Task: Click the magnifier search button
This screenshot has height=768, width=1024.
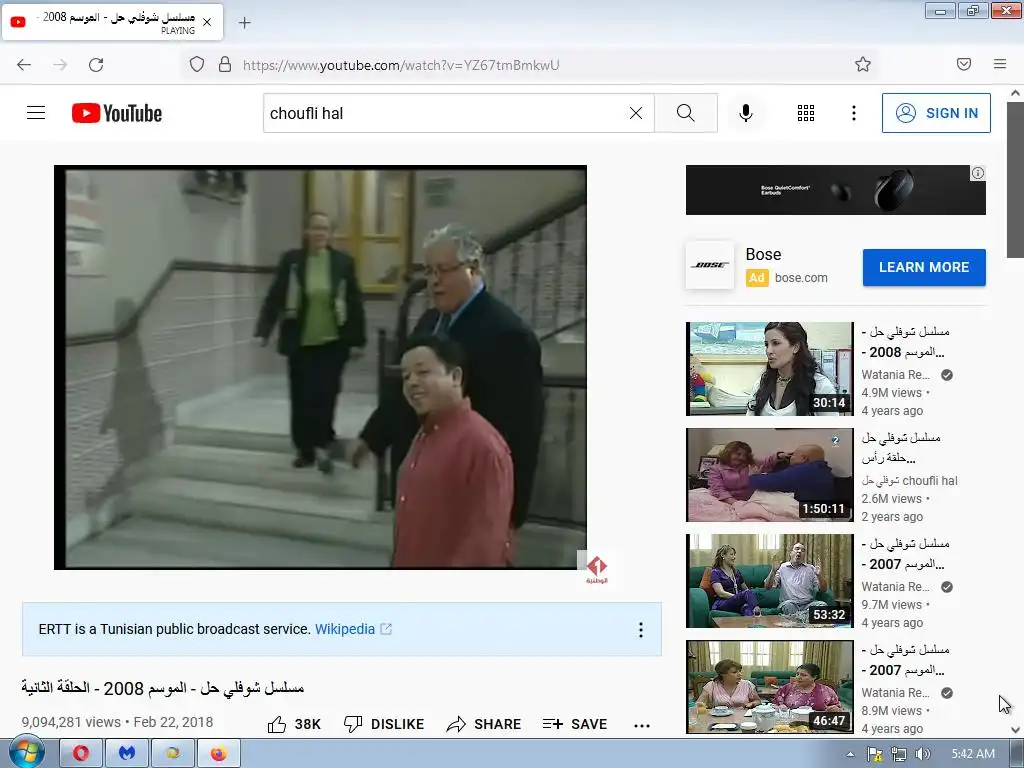Action: coord(686,113)
